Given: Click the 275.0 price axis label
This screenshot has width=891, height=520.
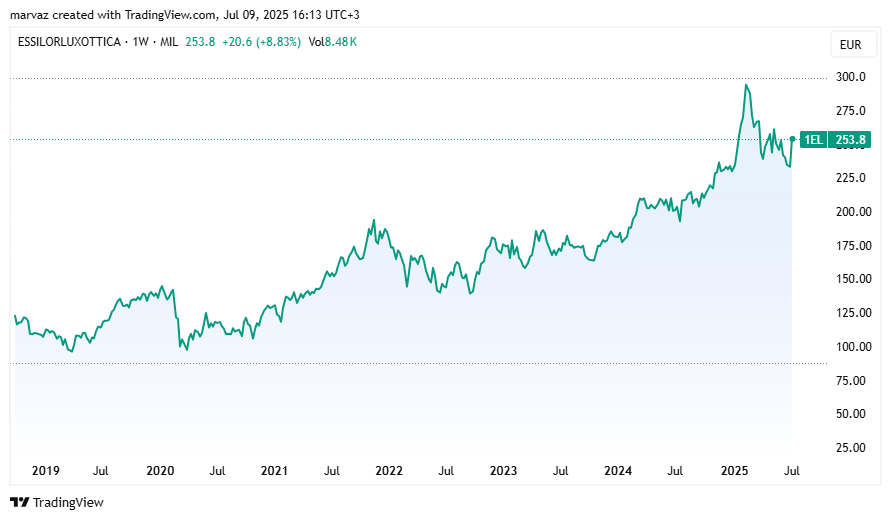Looking at the screenshot, I should (850, 111).
